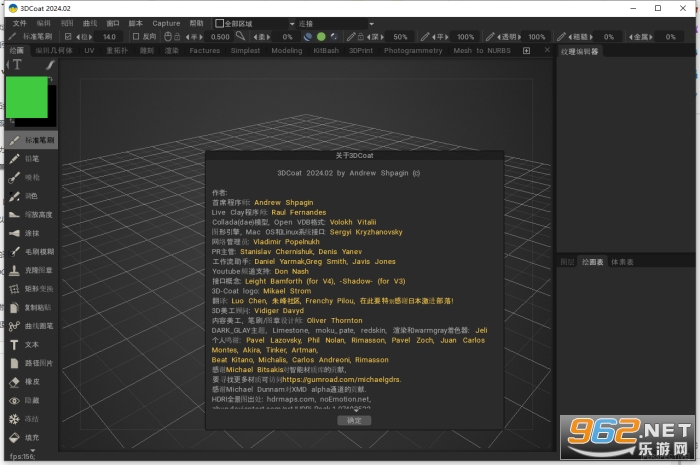Select the 调色 color adjust tool
Viewport: 700px width, 465px height.
coord(31,196)
